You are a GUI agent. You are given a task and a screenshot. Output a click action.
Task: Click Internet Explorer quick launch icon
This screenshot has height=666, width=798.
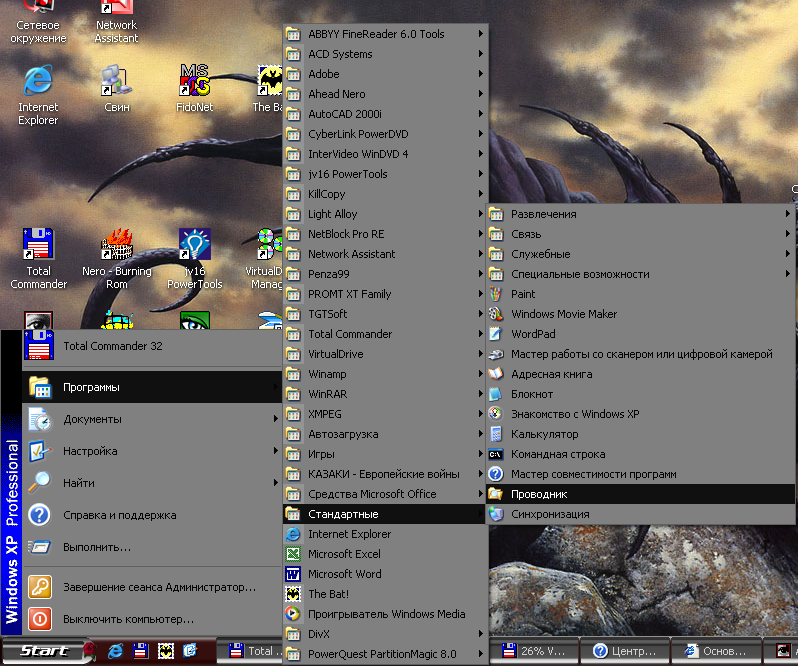tap(115, 651)
